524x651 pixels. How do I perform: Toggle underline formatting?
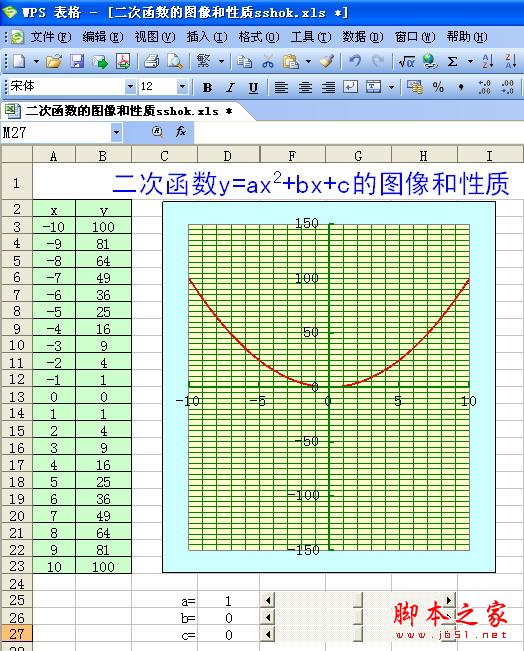(253, 87)
